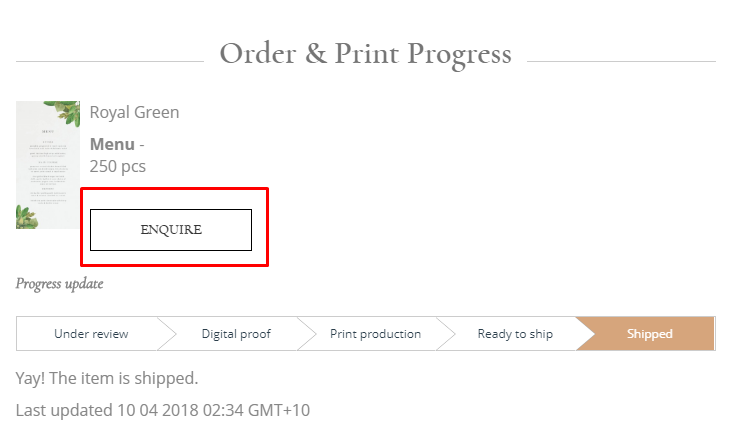Select the Print production progress step
Image resolution: width=741 pixels, height=435 pixels.
click(x=375, y=334)
